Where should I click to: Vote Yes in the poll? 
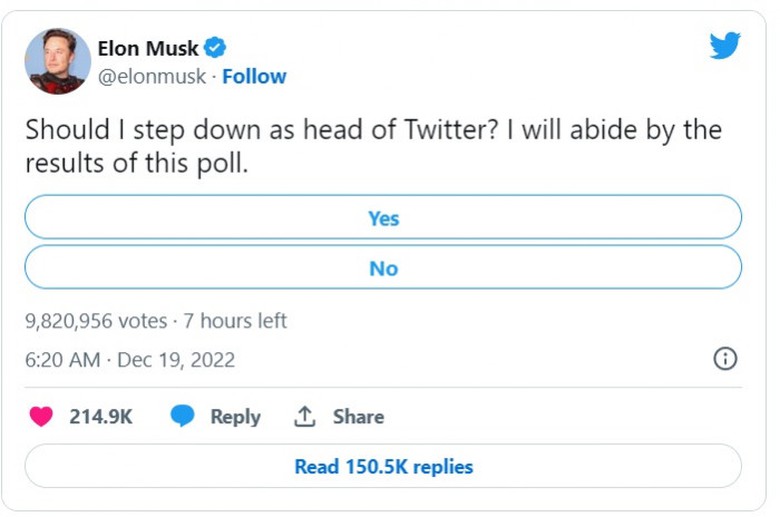click(383, 218)
